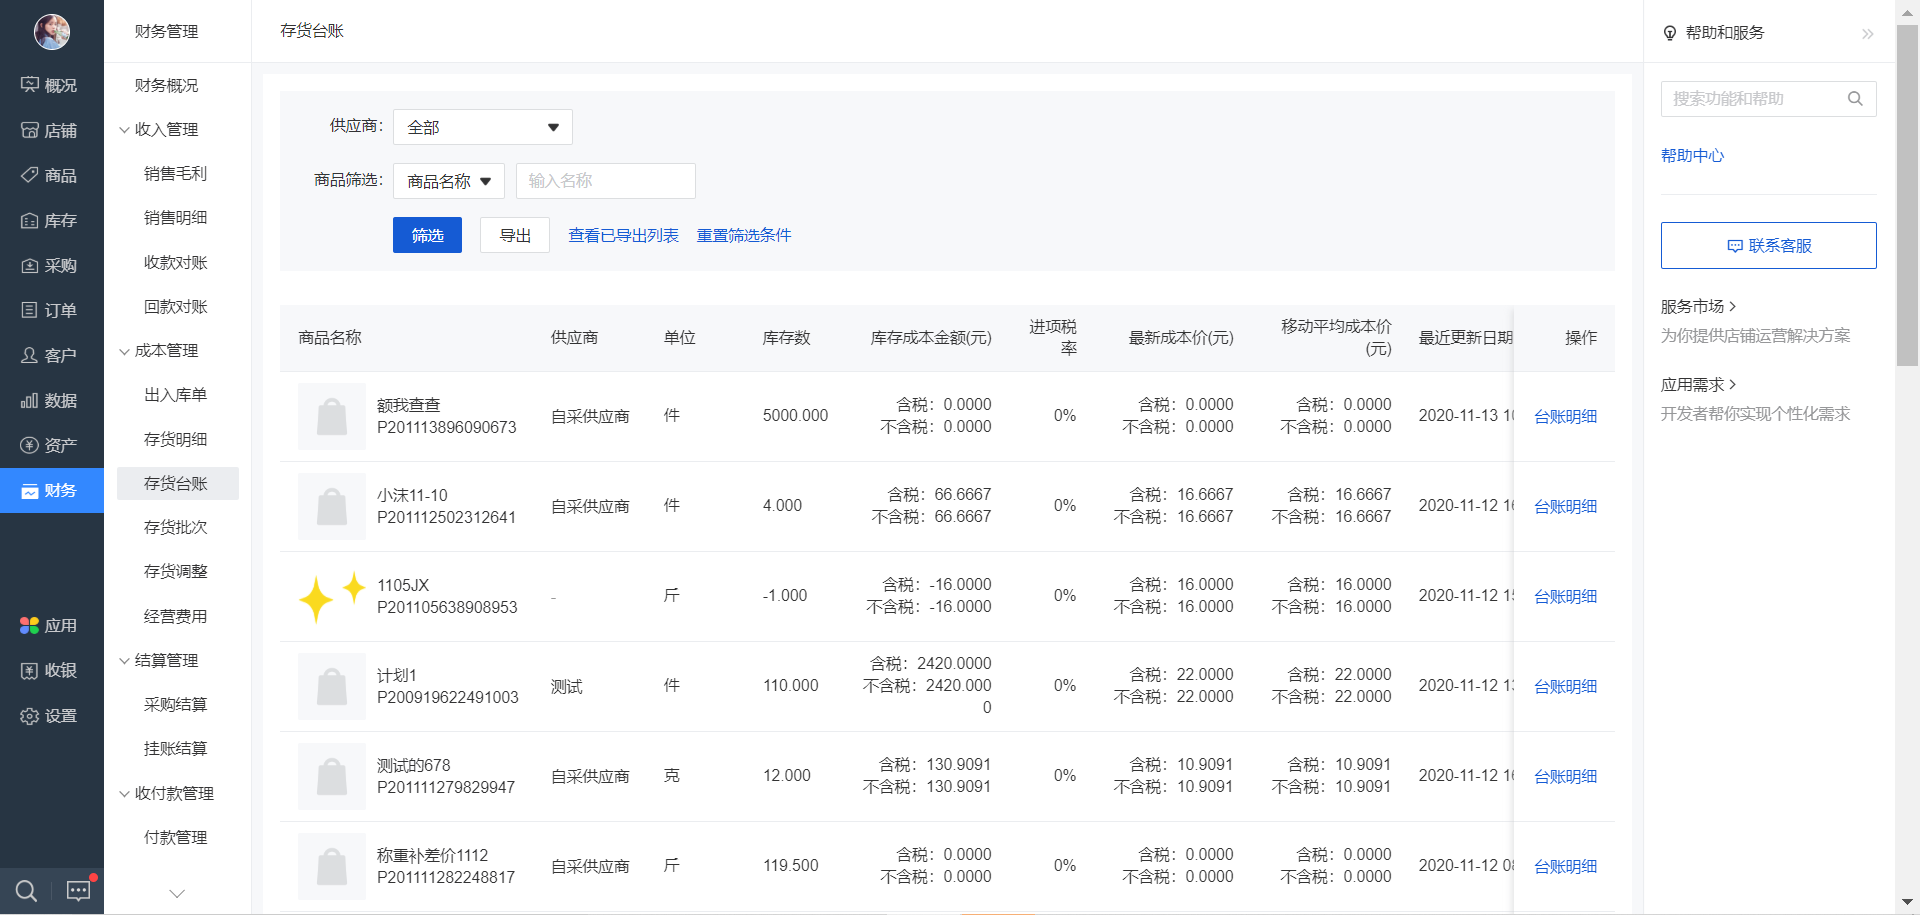Screen dimensions: 1920x915
Task: Open the 商品名称 filter type dropdown
Action: point(447,181)
